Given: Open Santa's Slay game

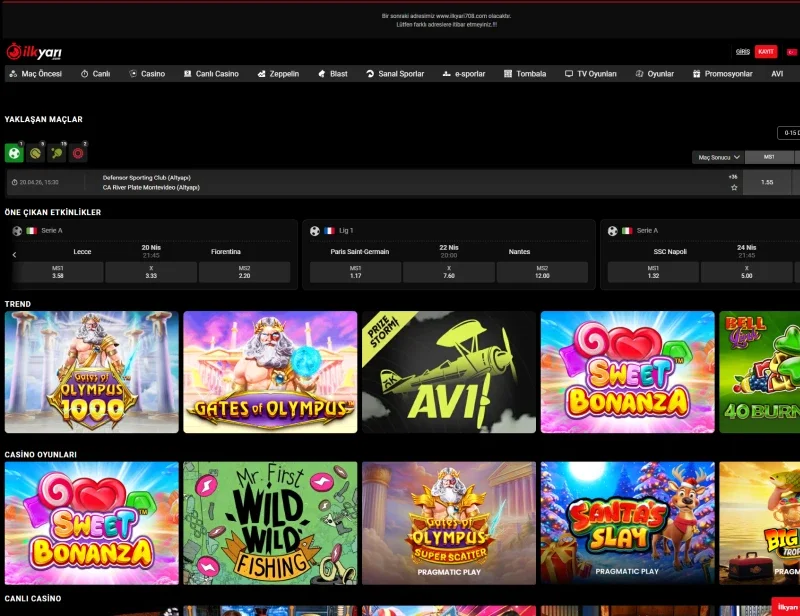Looking at the screenshot, I should (x=628, y=523).
